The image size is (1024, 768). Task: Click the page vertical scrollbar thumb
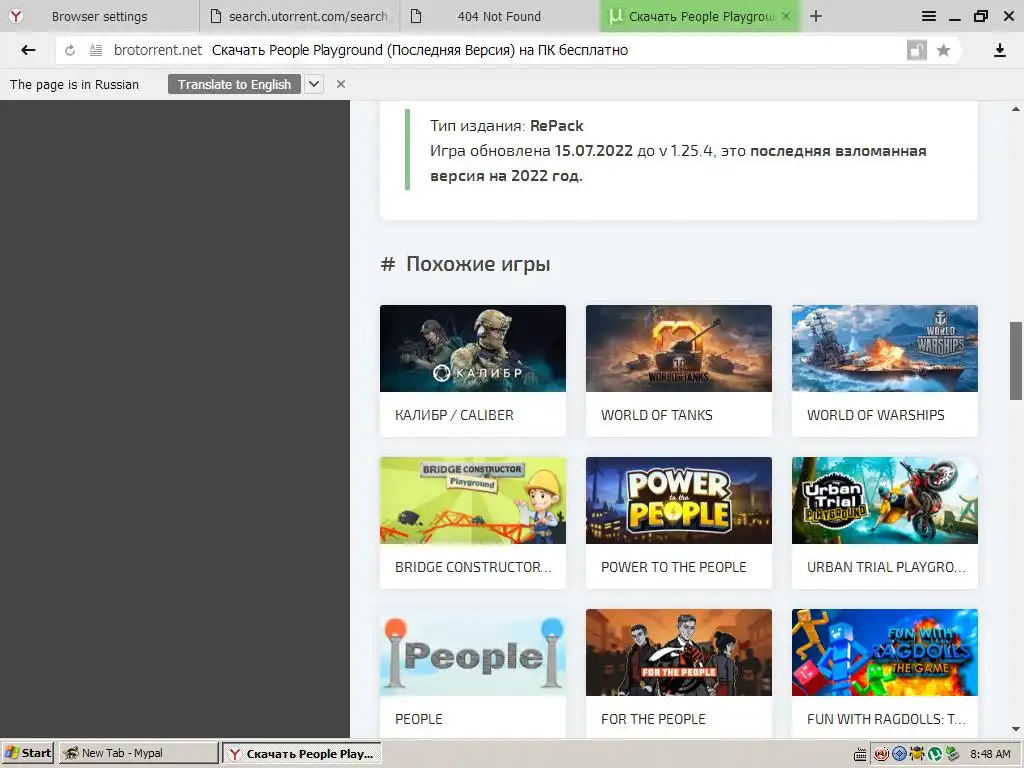point(1016,360)
